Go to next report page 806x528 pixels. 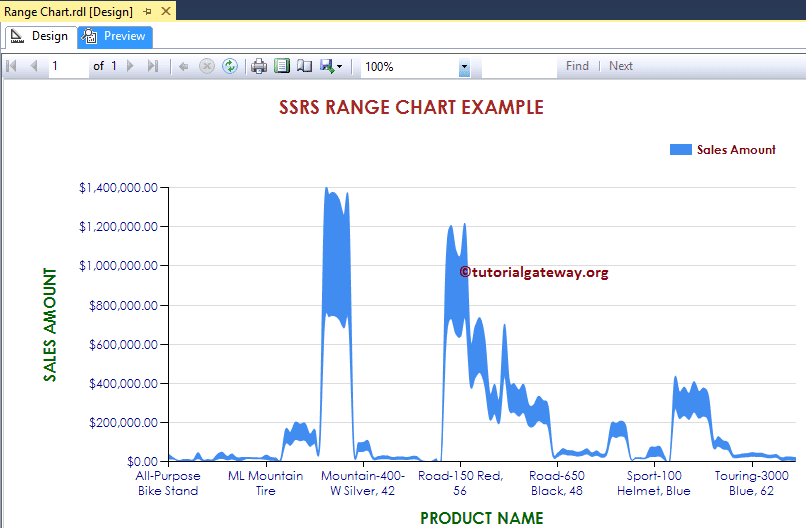tap(130, 66)
